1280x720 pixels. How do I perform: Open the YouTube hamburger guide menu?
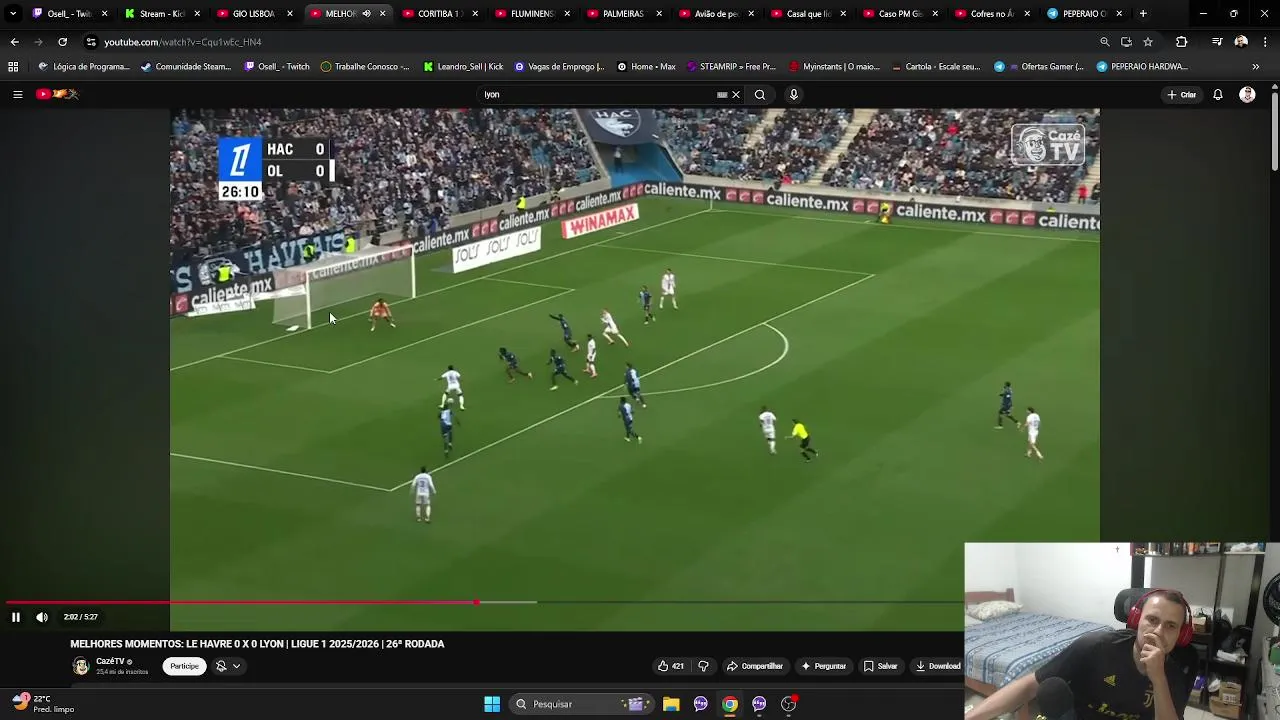pos(17,94)
